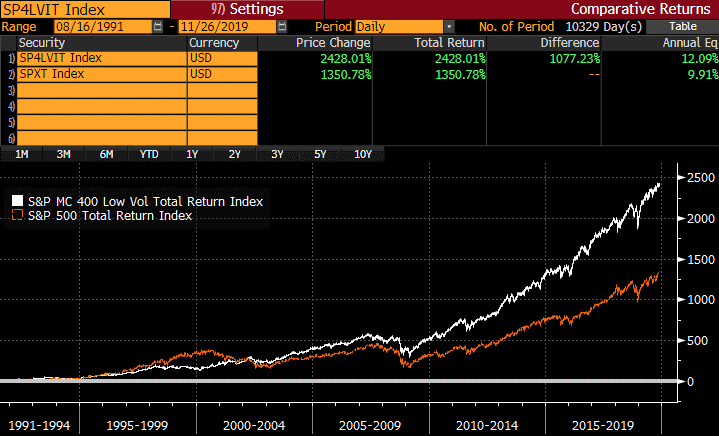
Task: Click the SP4LVIT Index security row cell
Action: tap(102, 58)
